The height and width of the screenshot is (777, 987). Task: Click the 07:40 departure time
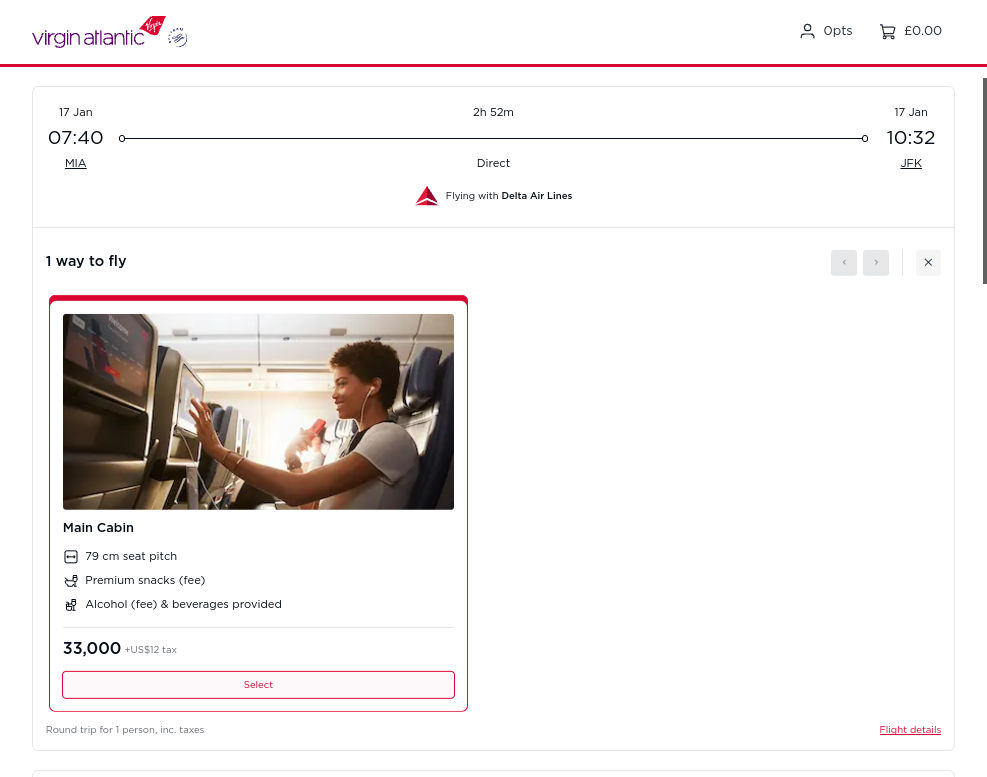pos(76,137)
